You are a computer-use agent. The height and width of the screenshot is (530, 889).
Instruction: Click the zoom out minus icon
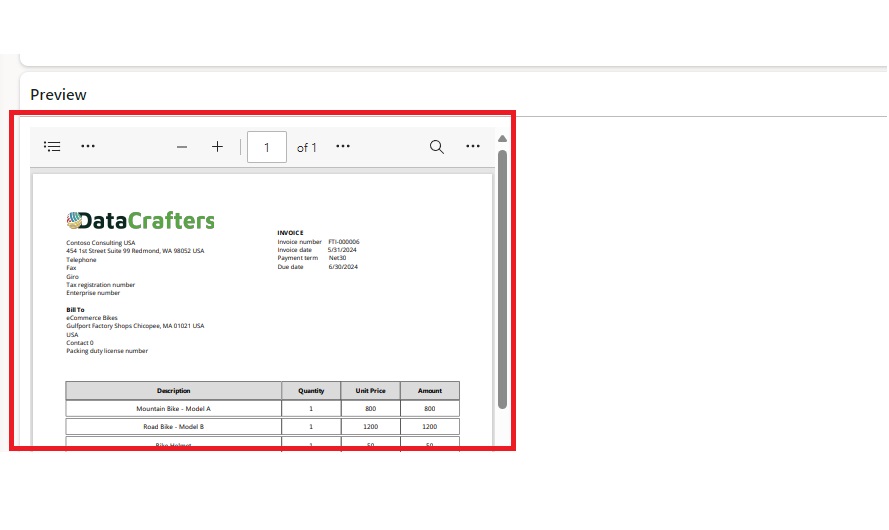coord(182,147)
